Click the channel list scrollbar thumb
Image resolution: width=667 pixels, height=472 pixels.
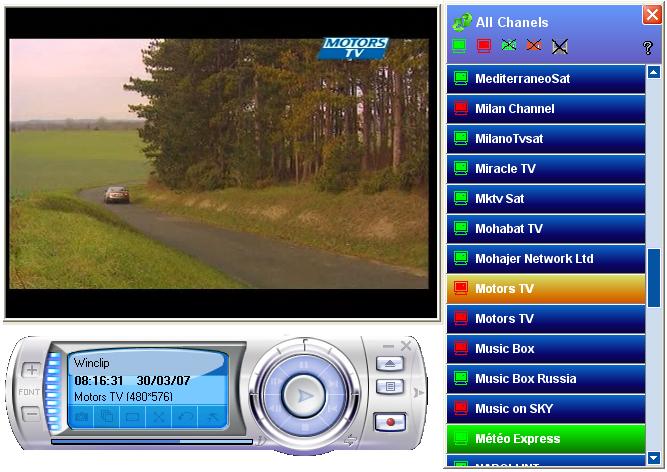point(654,278)
